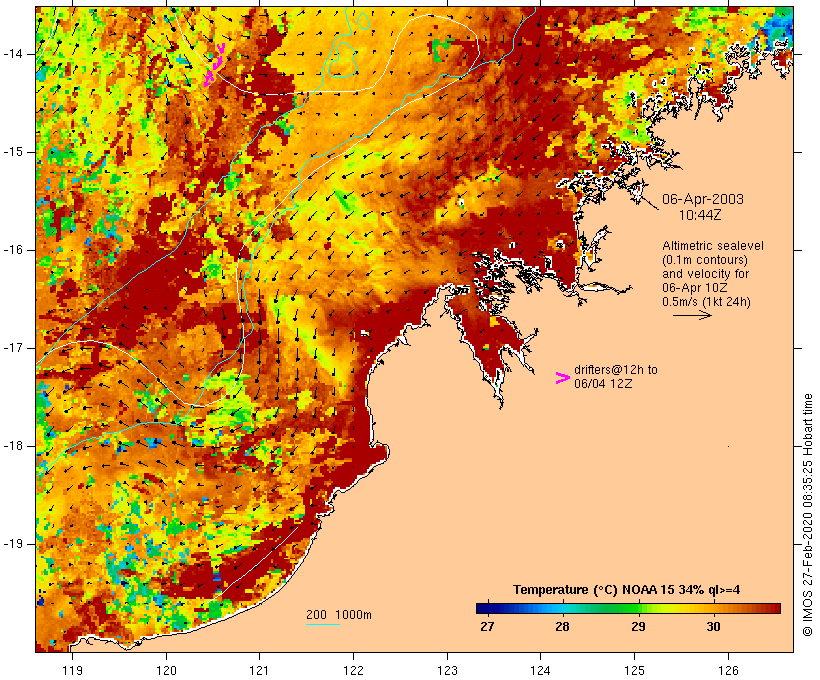Click the IMOS copyright timestamp text
The image size is (820, 680).
point(807,515)
